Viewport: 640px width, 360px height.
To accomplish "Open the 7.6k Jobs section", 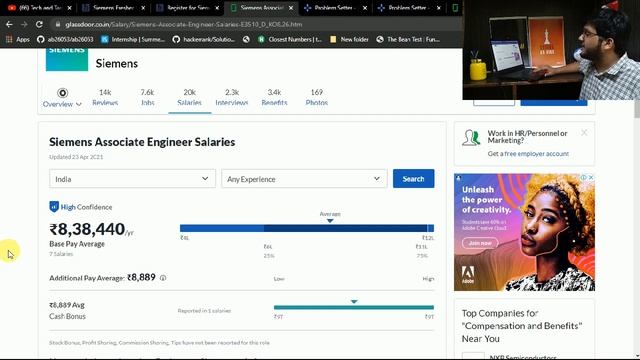I will tap(147, 97).
